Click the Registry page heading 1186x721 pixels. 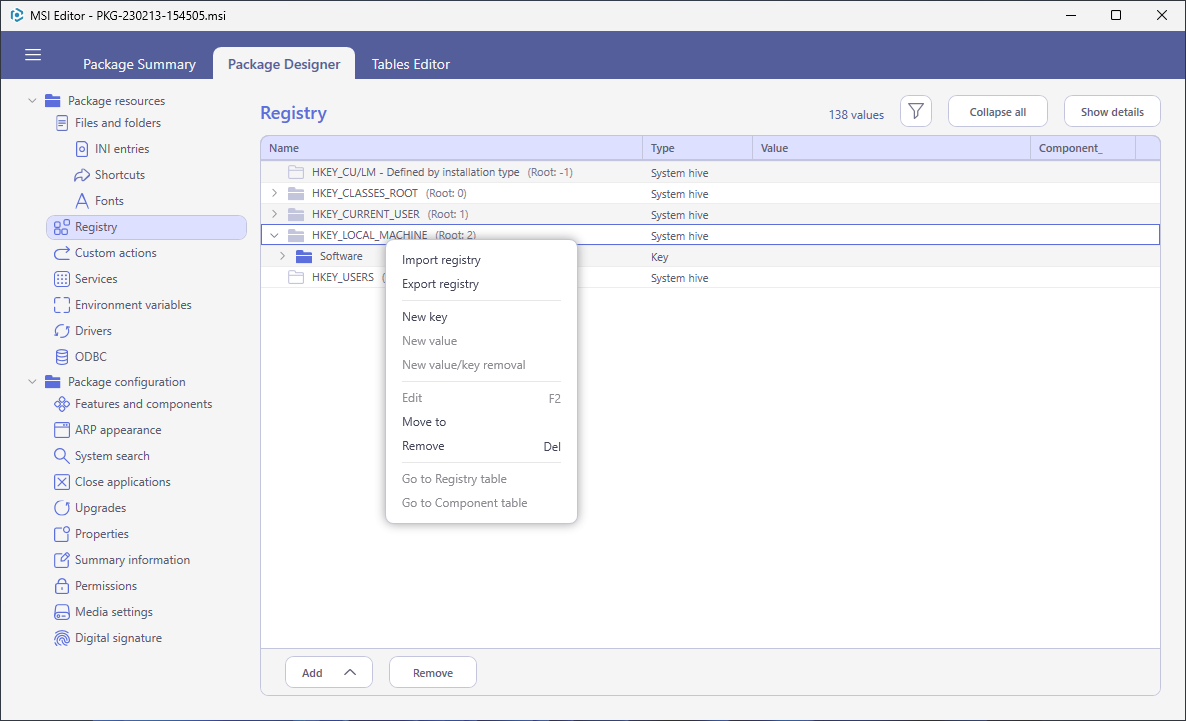[293, 113]
